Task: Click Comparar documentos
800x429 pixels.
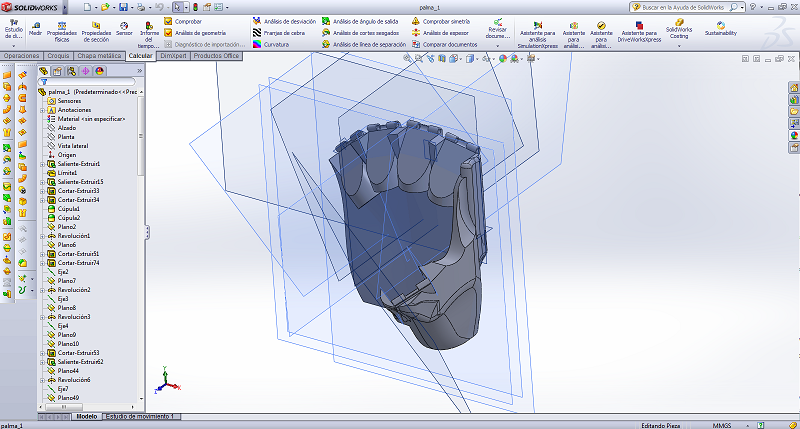Action: point(444,44)
